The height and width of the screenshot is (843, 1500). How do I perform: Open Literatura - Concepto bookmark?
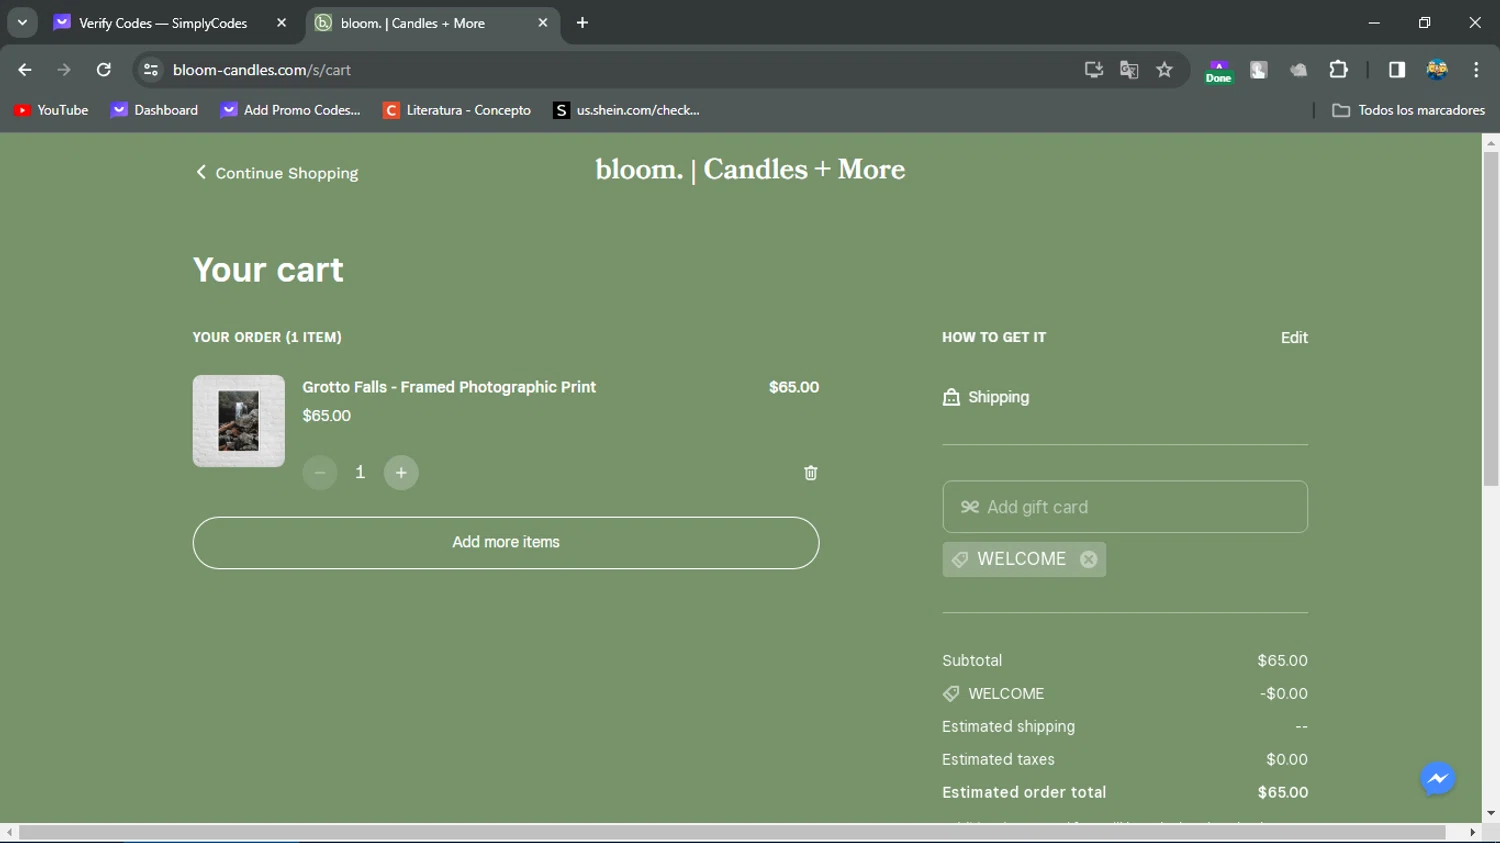pos(458,110)
